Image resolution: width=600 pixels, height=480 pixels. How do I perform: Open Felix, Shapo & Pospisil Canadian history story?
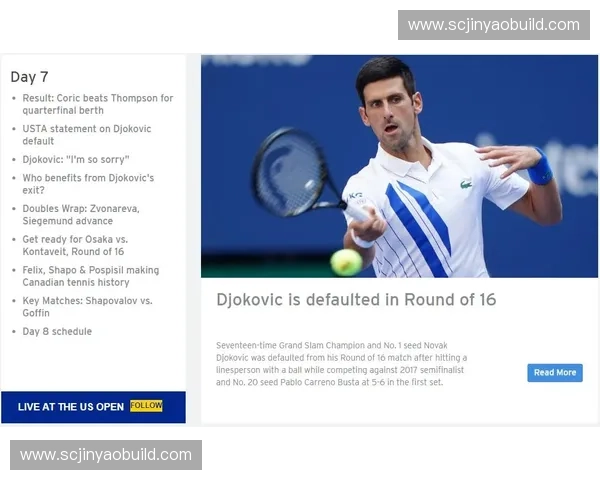pos(90,276)
